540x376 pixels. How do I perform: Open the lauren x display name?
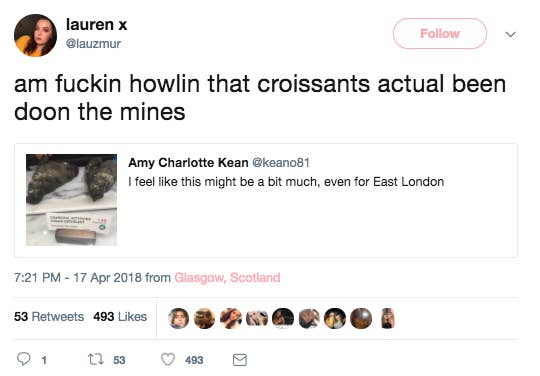click(97, 24)
